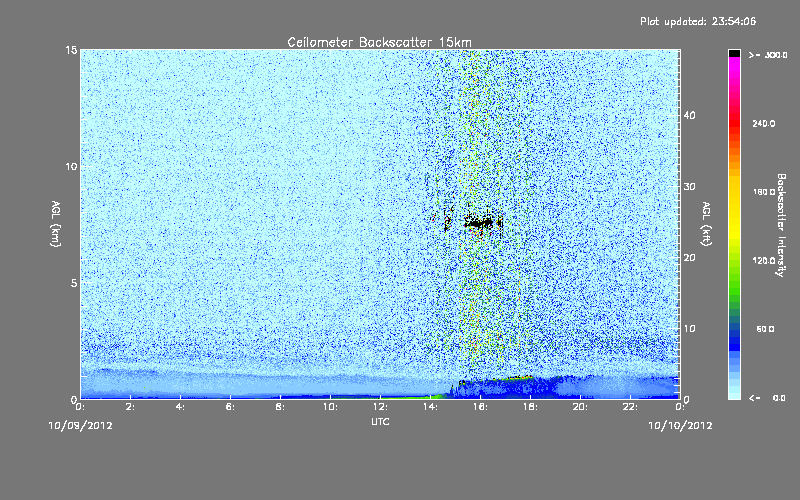The image size is (800, 500).
Task: Click the '15' tick on the km axis
Action: 71,50
